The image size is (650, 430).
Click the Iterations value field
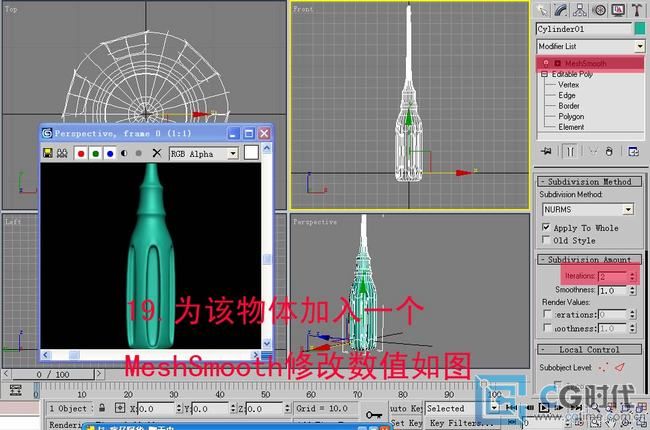pos(613,276)
